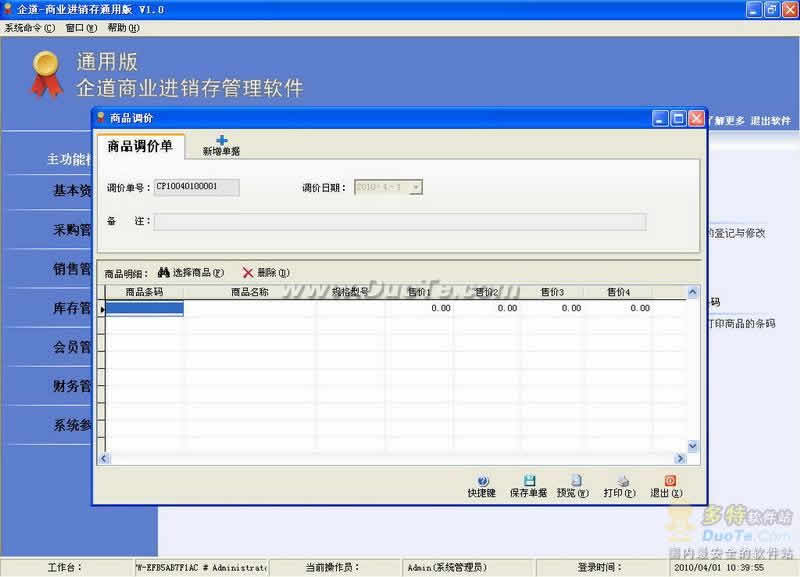Open 预览 print preview
The image size is (800, 577).
coord(576,481)
